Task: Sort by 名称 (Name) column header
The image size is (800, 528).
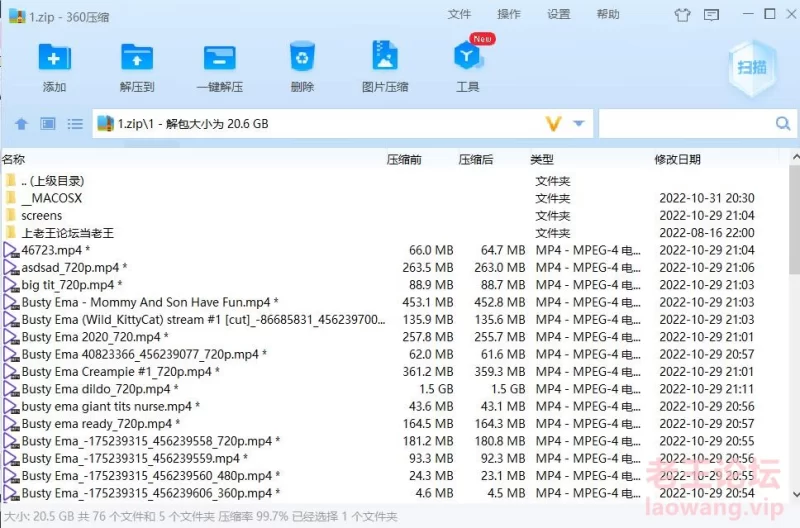Action: (x=13, y=159)
